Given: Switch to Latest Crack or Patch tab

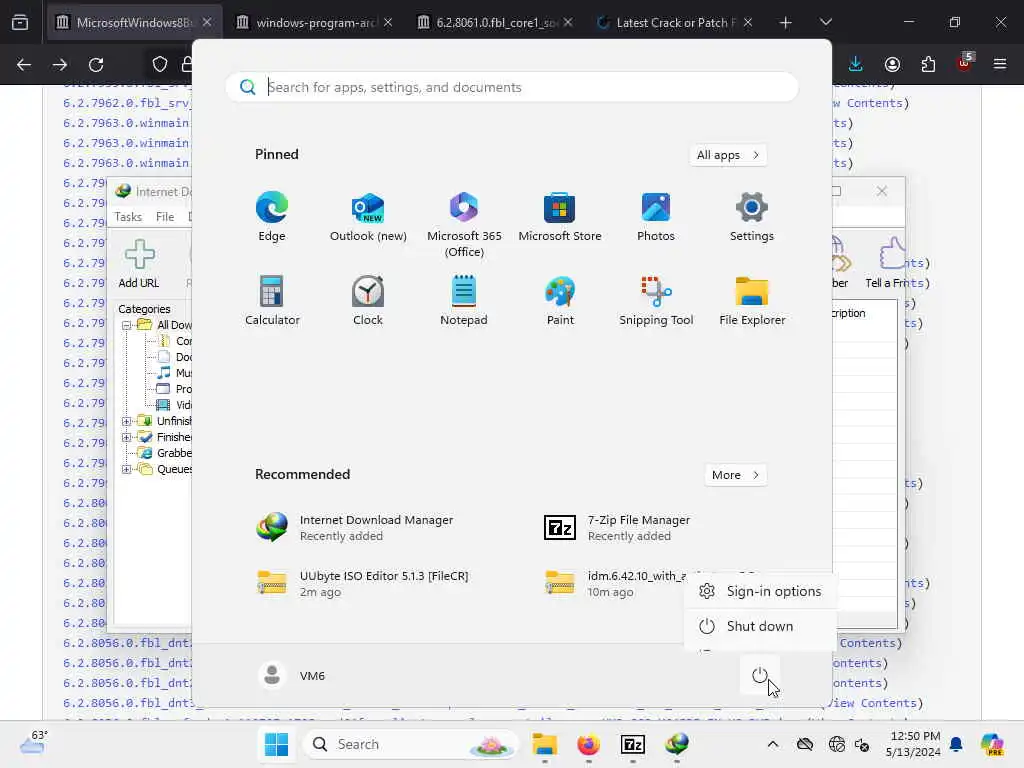Looking at the screenshot, I should 676,22.
